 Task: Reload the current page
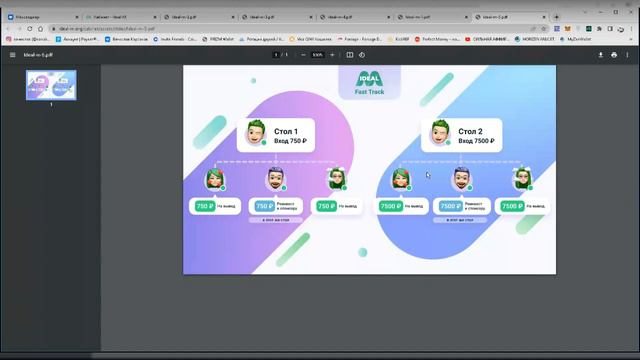click(29, 29)
